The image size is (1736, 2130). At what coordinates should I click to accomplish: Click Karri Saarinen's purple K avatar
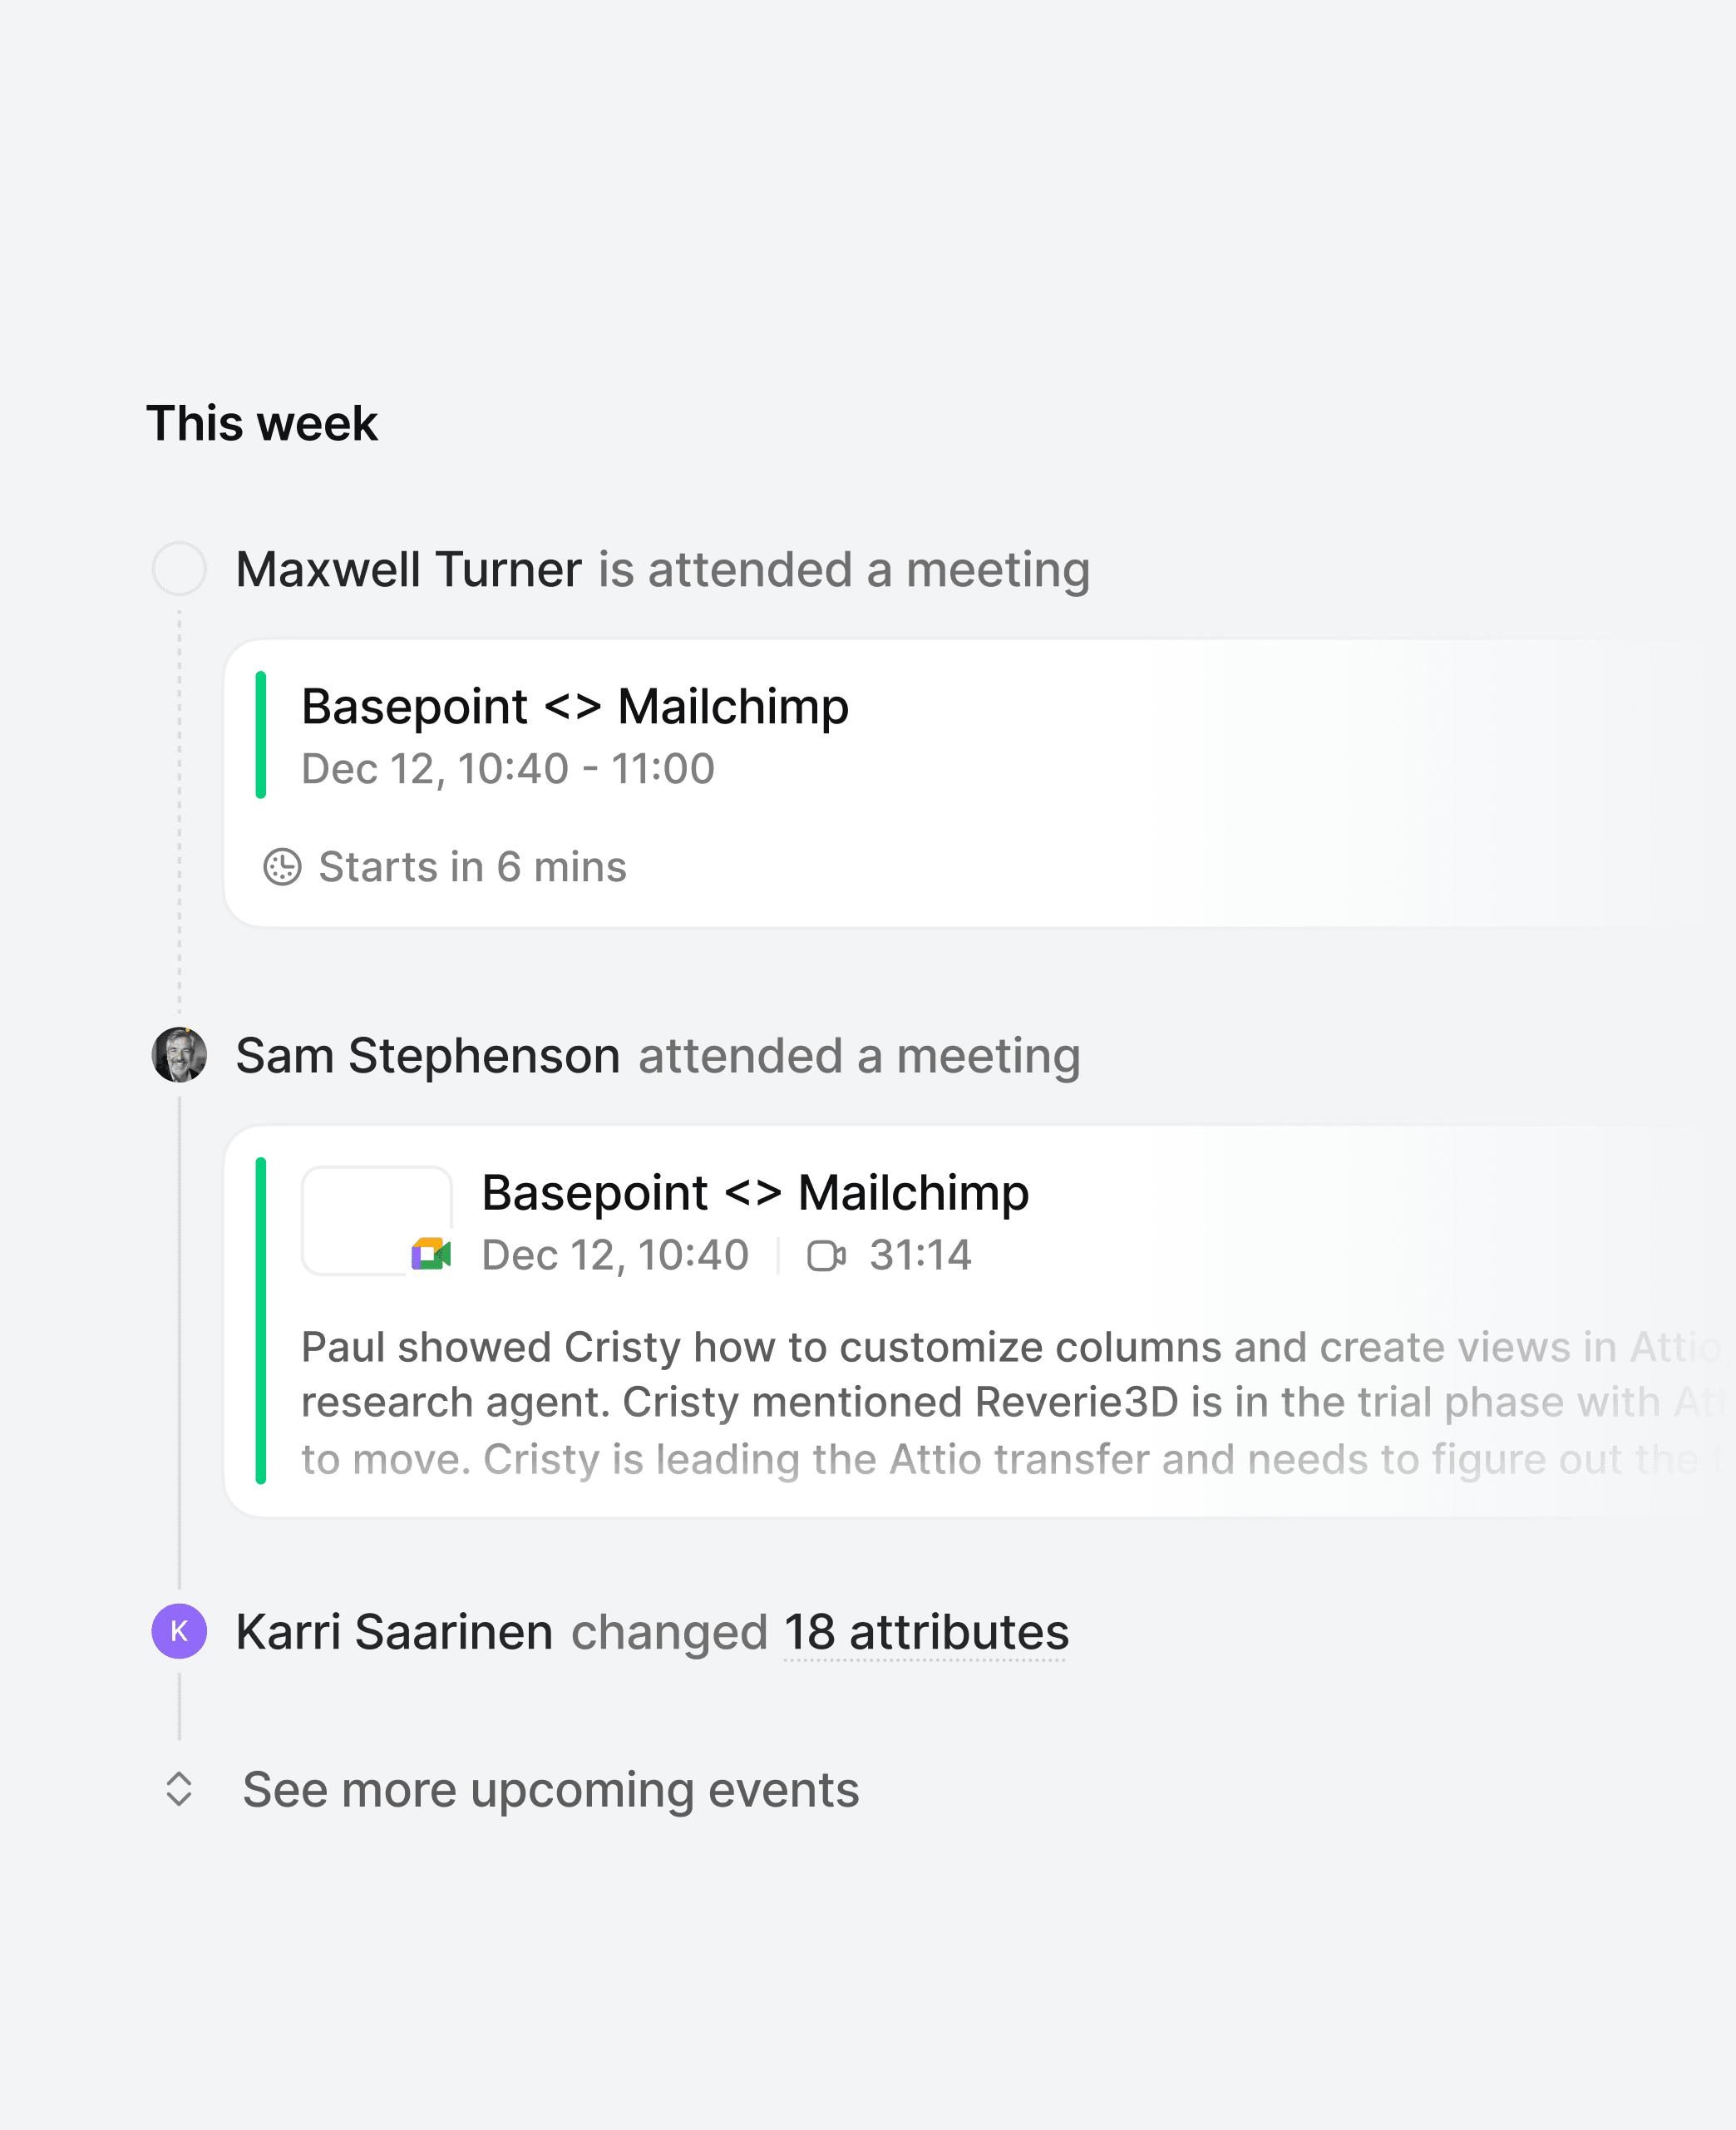(x=179, y=1631)
